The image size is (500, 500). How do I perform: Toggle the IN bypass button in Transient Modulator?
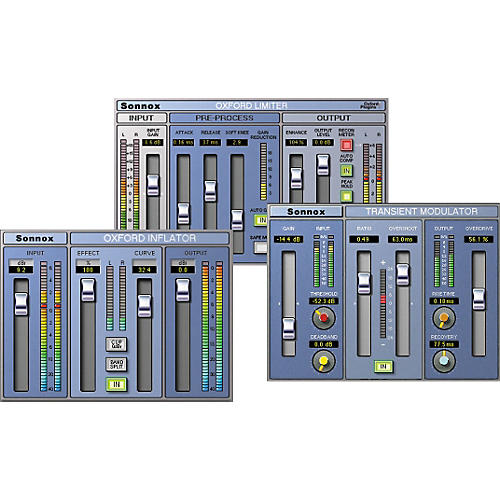(x=383, y=366)
